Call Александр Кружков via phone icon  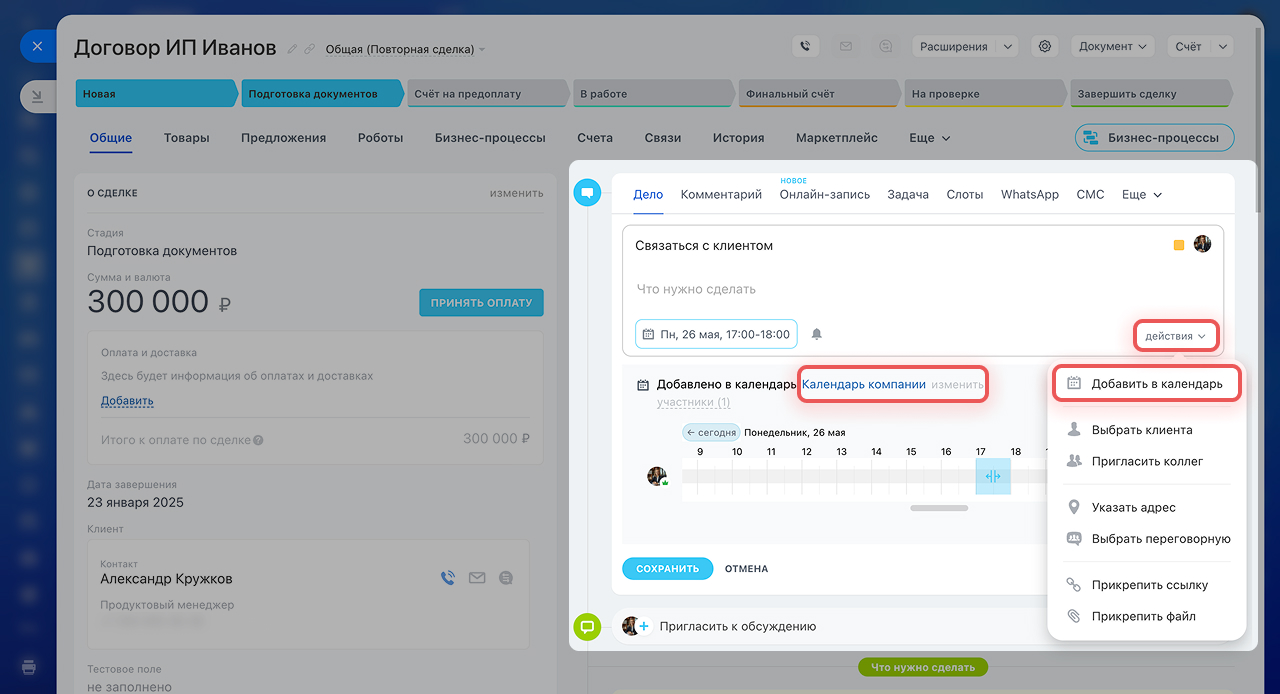click(x=448, y=577)
